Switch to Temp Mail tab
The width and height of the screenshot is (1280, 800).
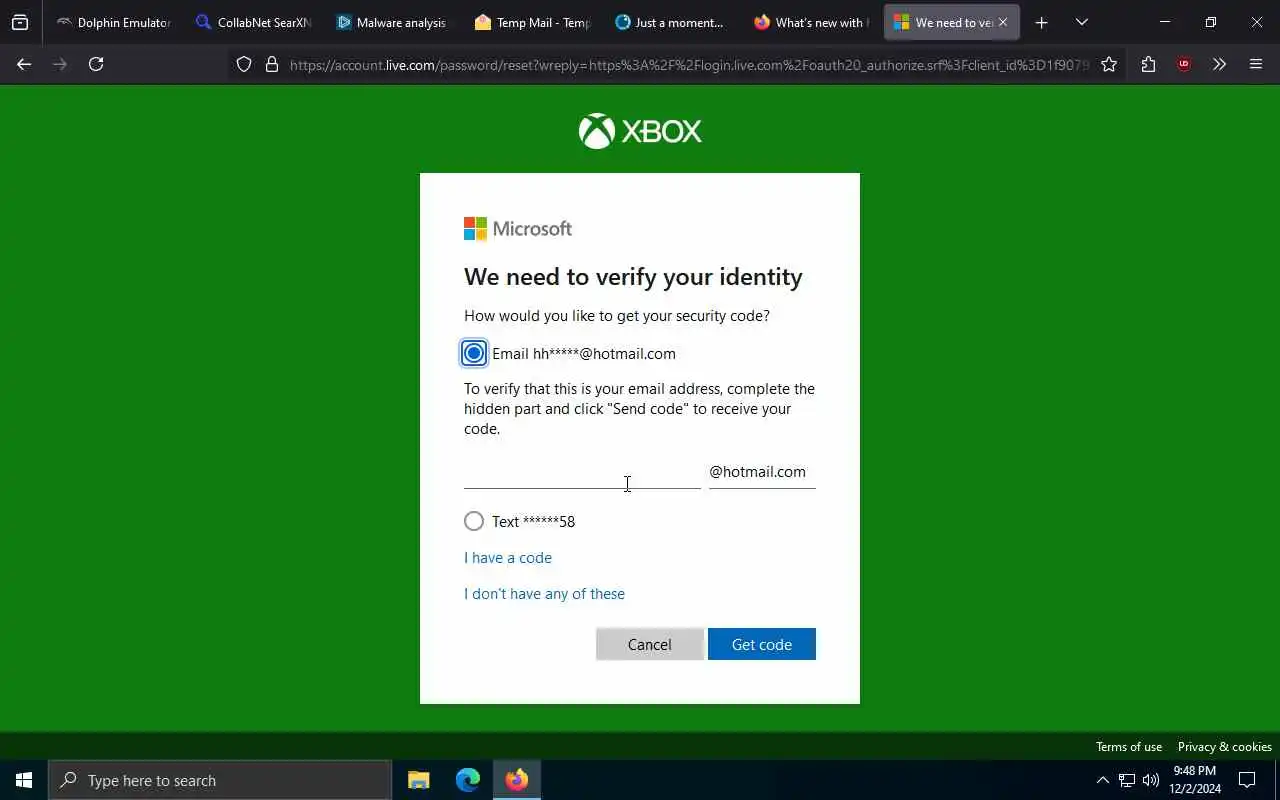532,22
